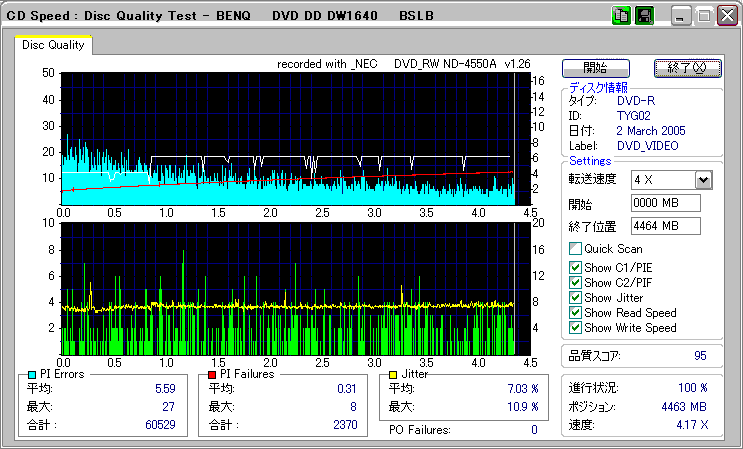The width and height of the screenshot is (743, 449).
Task: Click the yellow Jitter color swatch
Action: [394, 374]
